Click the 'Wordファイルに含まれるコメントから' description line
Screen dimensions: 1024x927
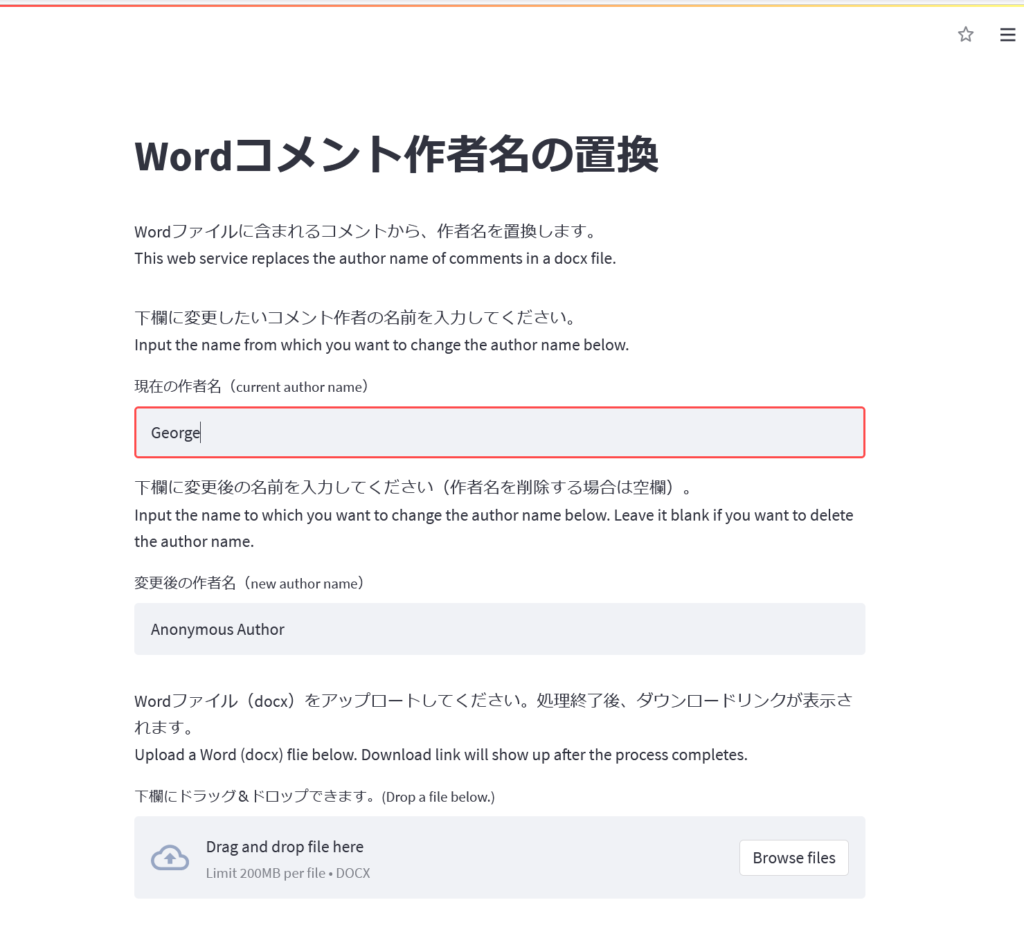365,232
